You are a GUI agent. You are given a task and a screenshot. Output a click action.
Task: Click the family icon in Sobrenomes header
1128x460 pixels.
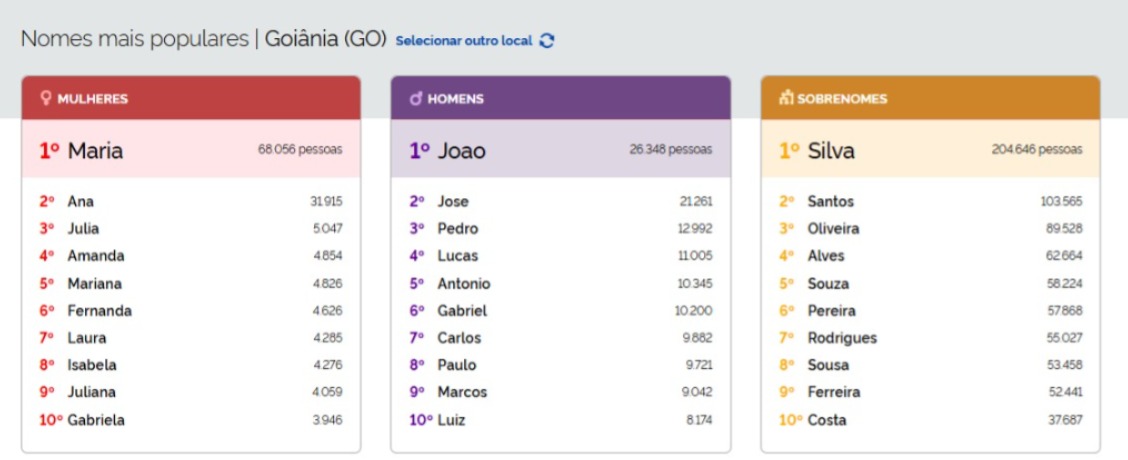(x=786, y=99)
